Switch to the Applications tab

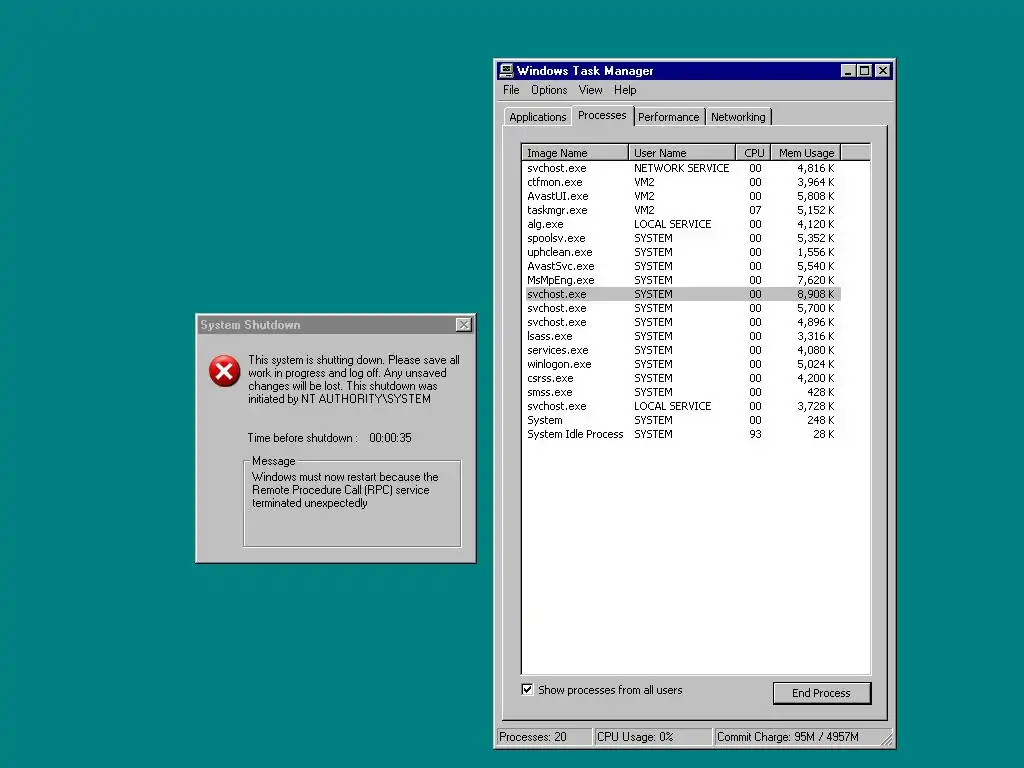537,117
